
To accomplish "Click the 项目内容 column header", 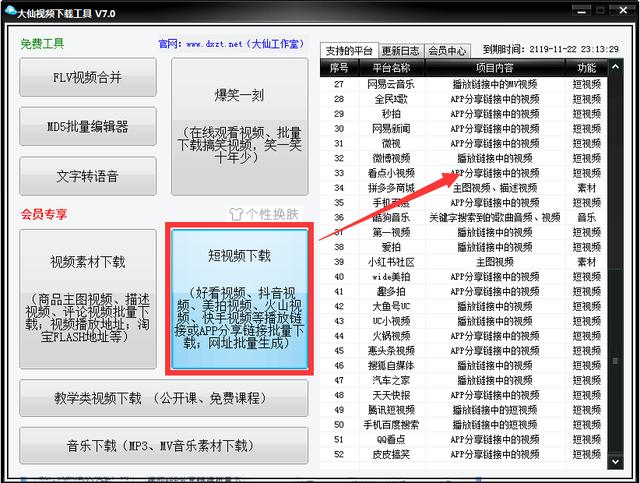I will pyautogui.click(x=494, y=68).
